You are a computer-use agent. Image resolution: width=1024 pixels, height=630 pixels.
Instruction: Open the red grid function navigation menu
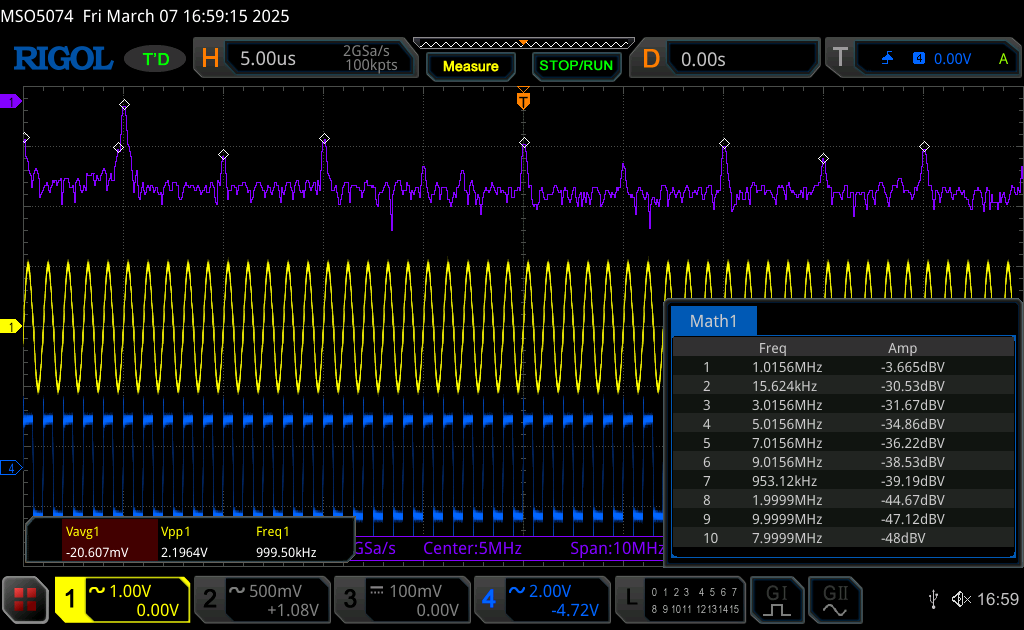(27, 599)
